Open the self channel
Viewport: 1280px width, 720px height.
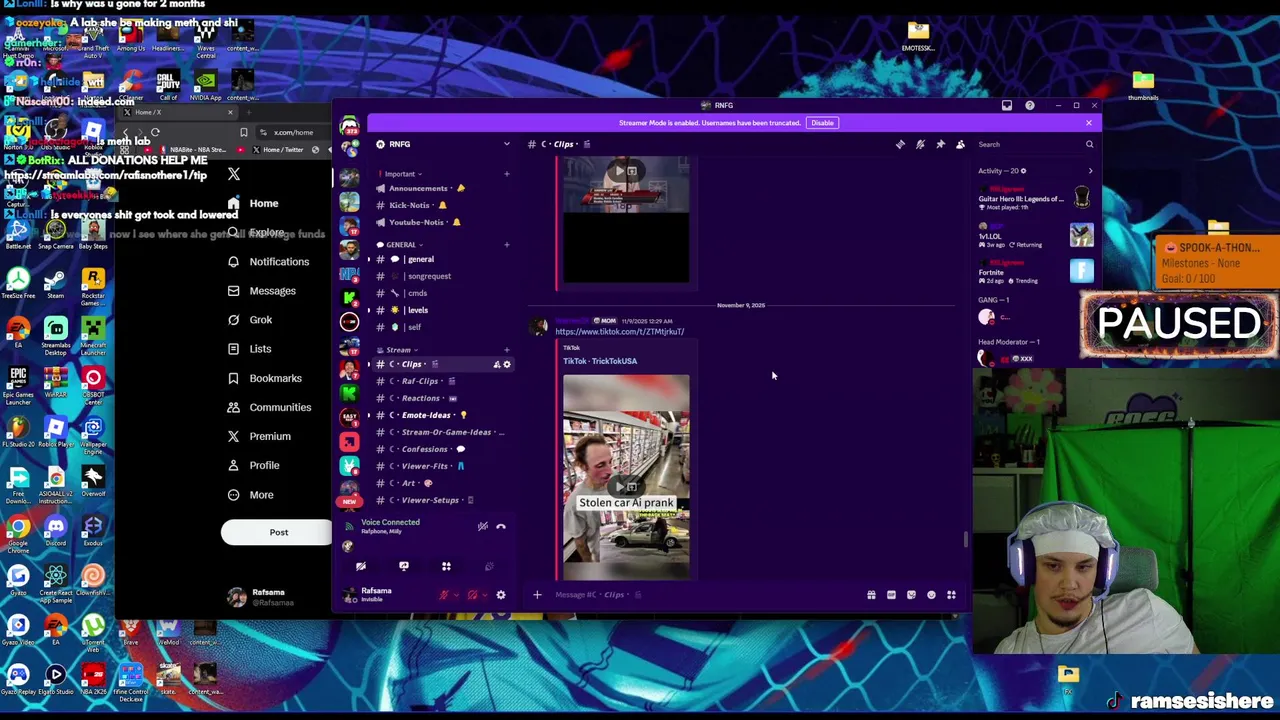(443, 327)
